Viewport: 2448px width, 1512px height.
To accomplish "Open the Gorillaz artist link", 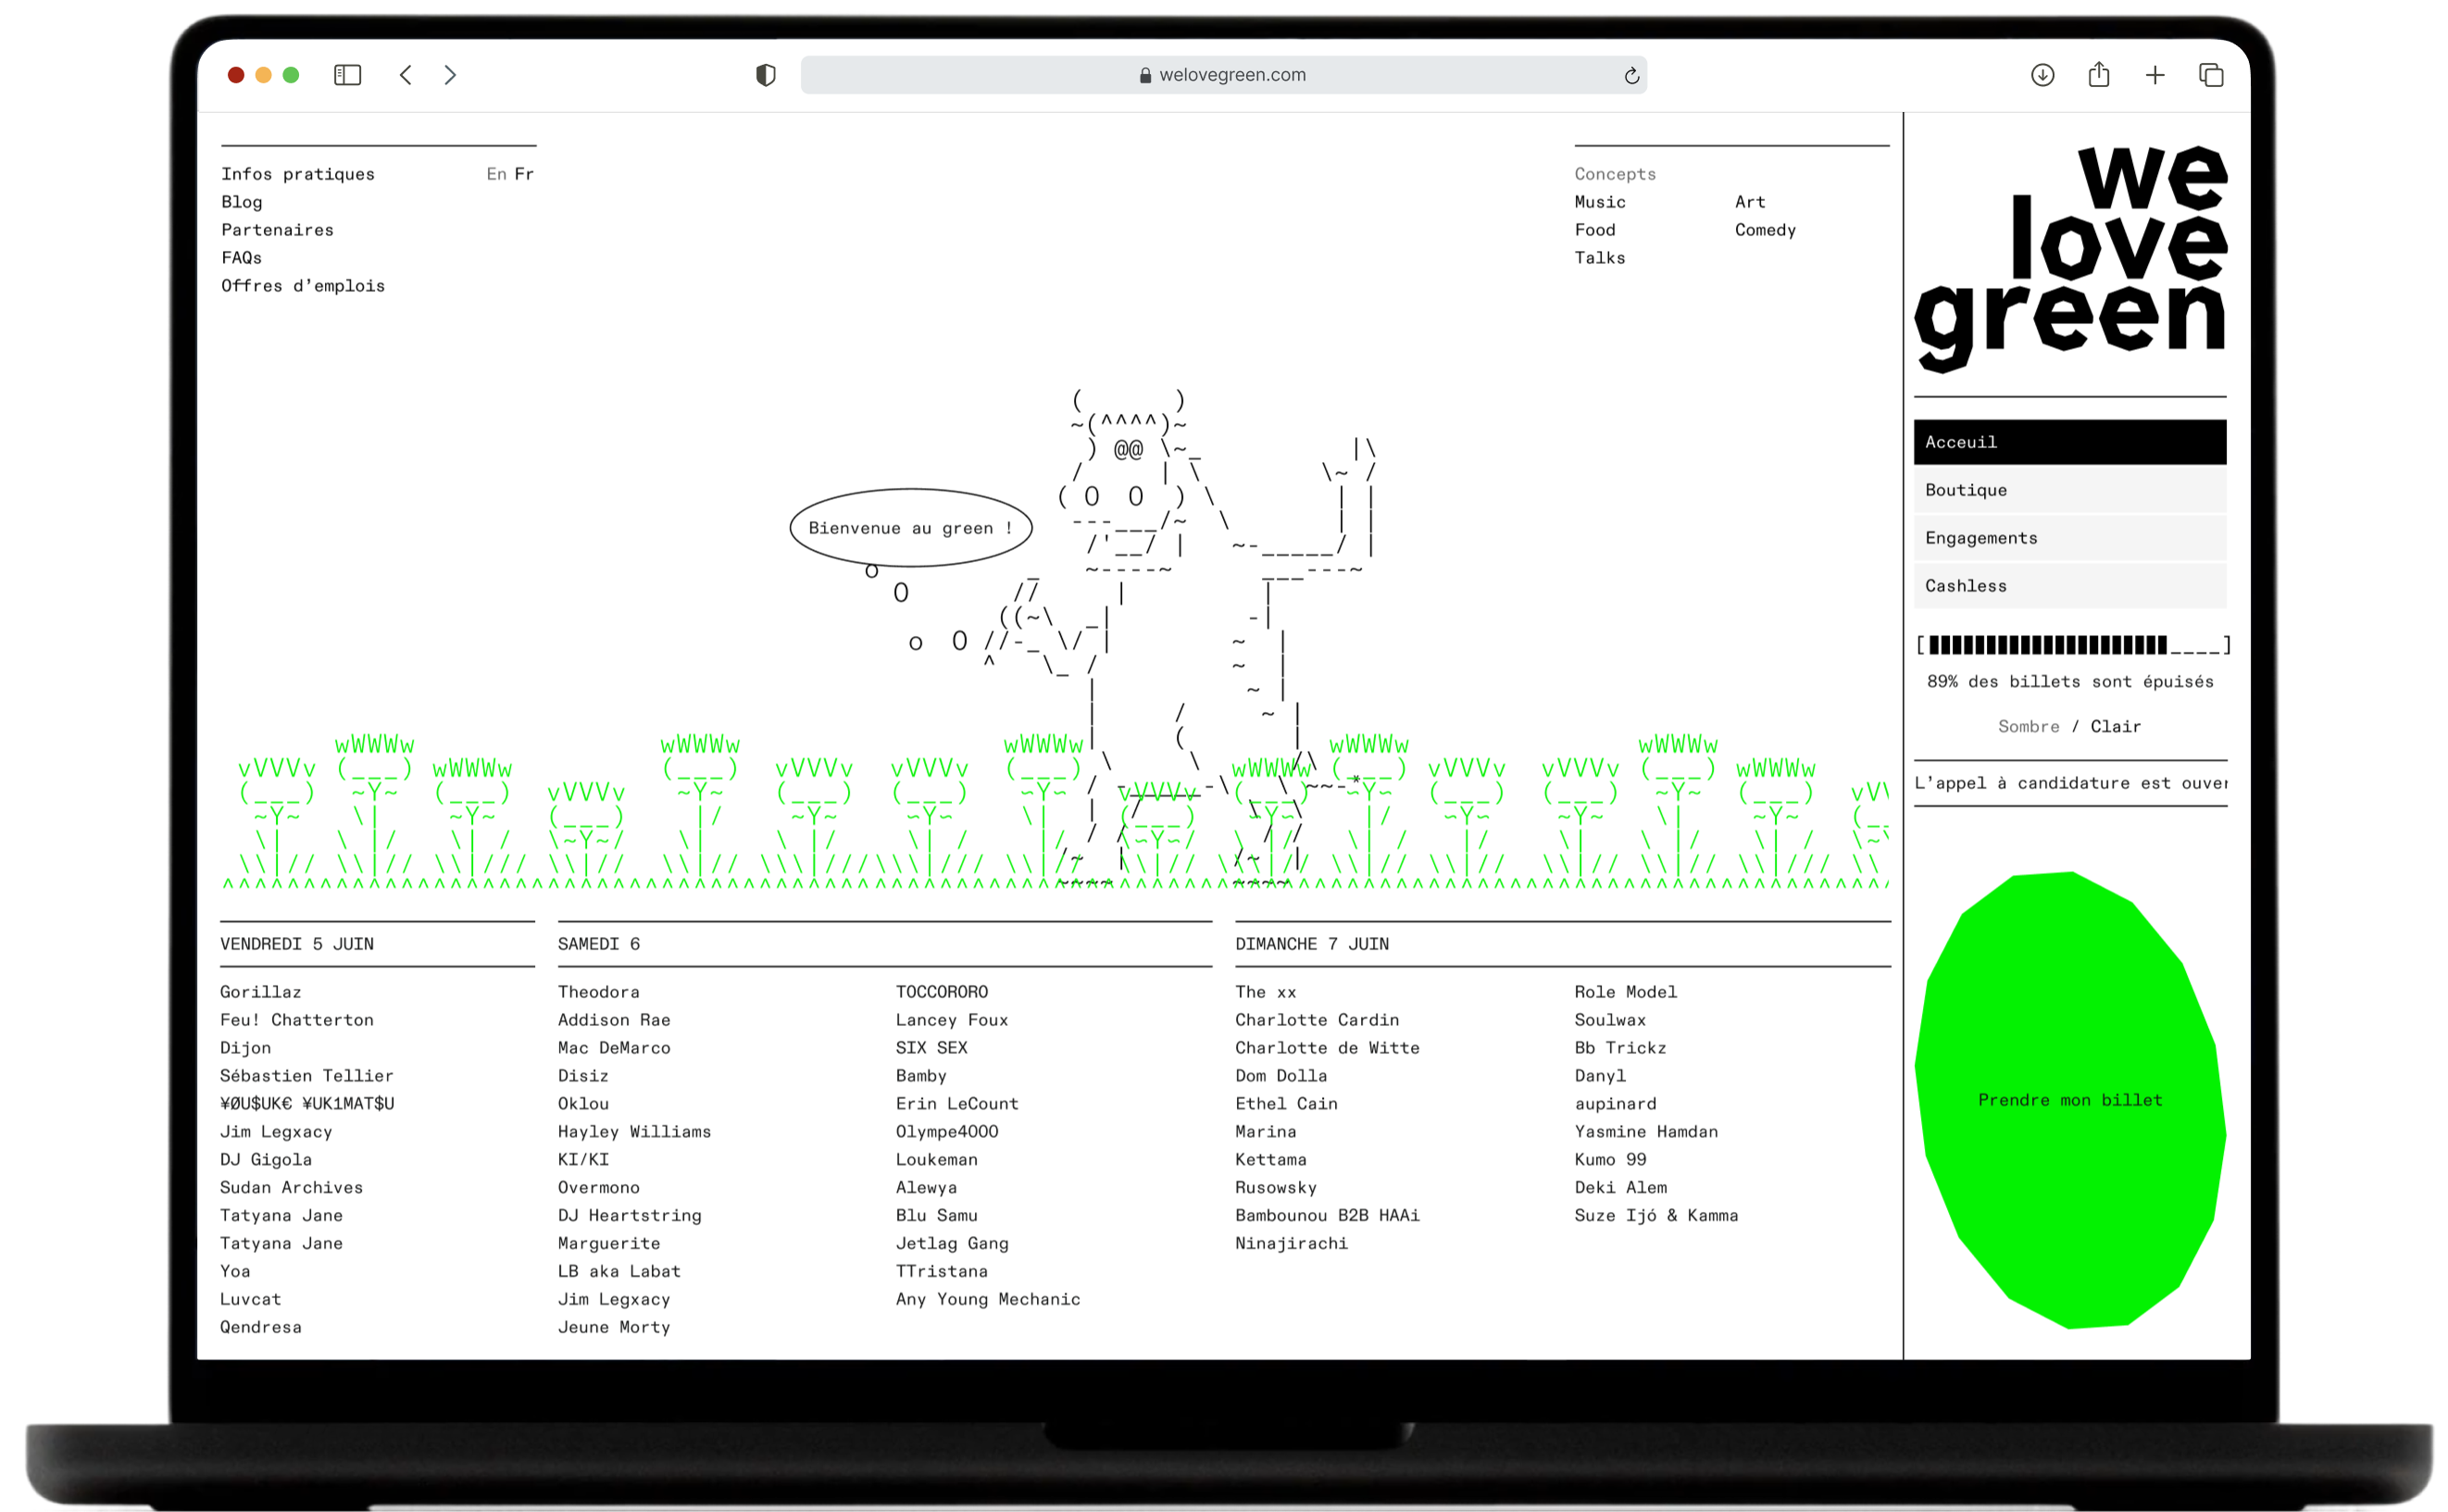I will [260, 992].
